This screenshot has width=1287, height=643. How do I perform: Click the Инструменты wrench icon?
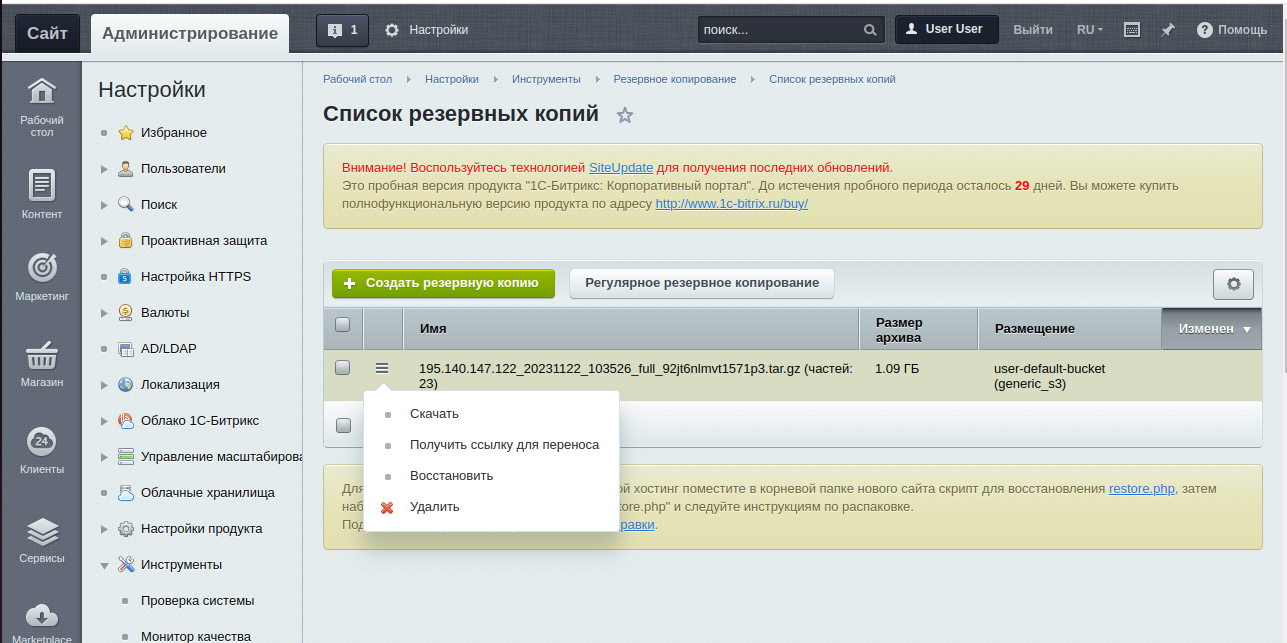click(x=125, y=565)
